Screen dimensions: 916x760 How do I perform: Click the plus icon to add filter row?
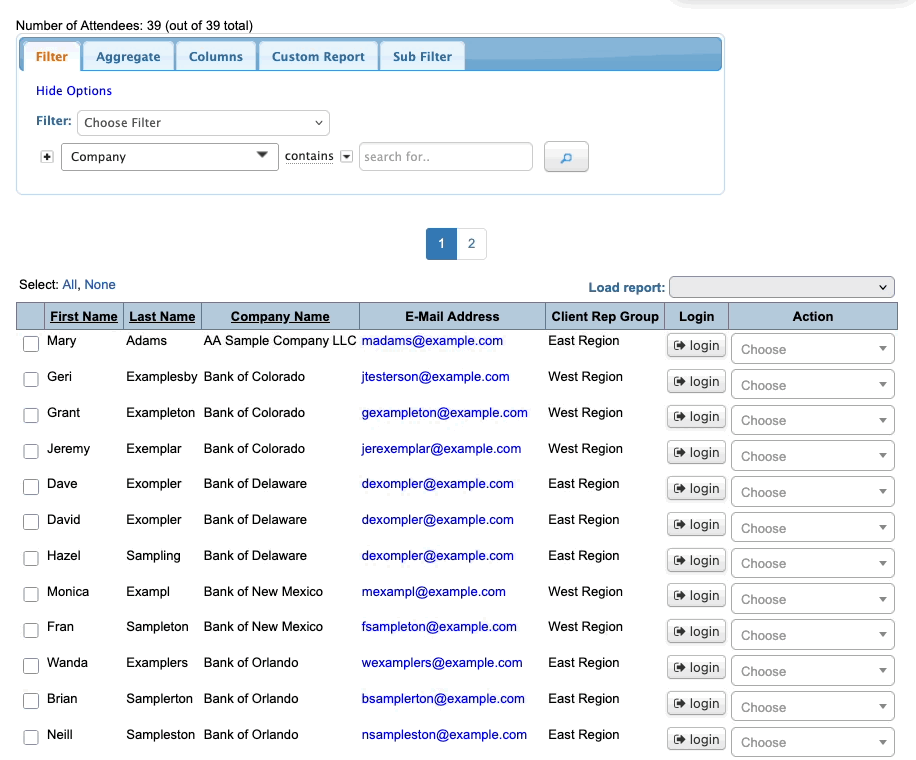[46, 157]
